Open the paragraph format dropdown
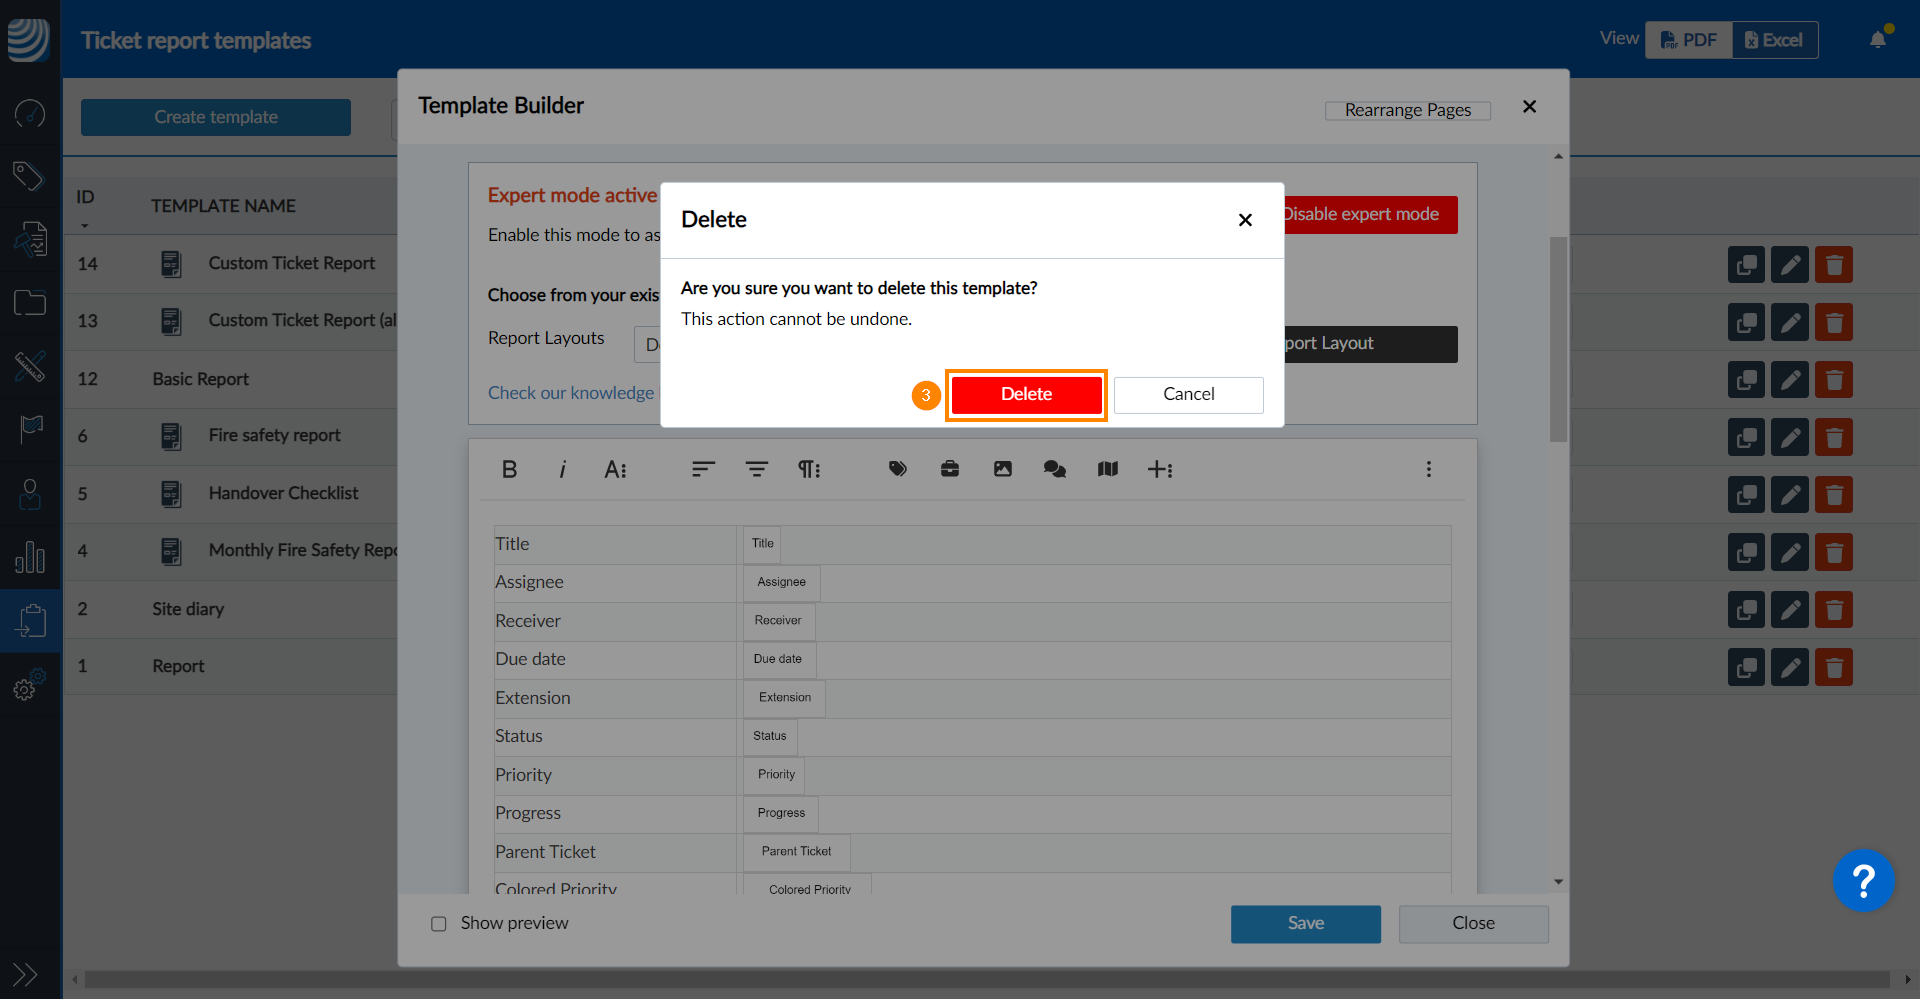Viewport: 1920px width, 999px height. coord(808,470)
